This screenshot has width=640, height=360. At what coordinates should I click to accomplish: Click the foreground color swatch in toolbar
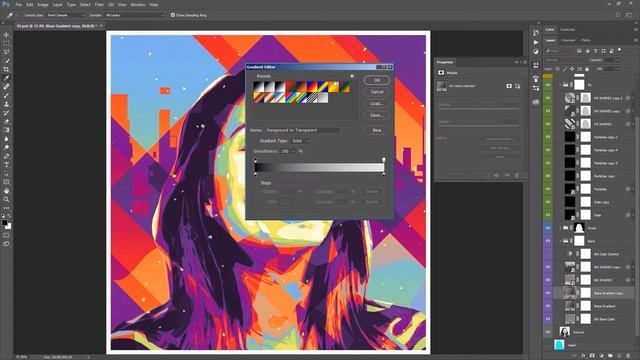tap(4, 222)
